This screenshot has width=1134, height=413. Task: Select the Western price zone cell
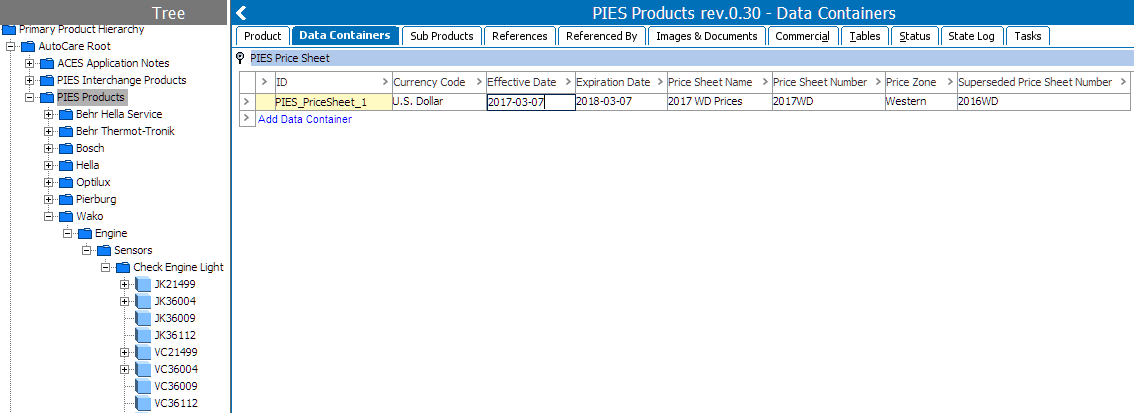click(921, 102)
